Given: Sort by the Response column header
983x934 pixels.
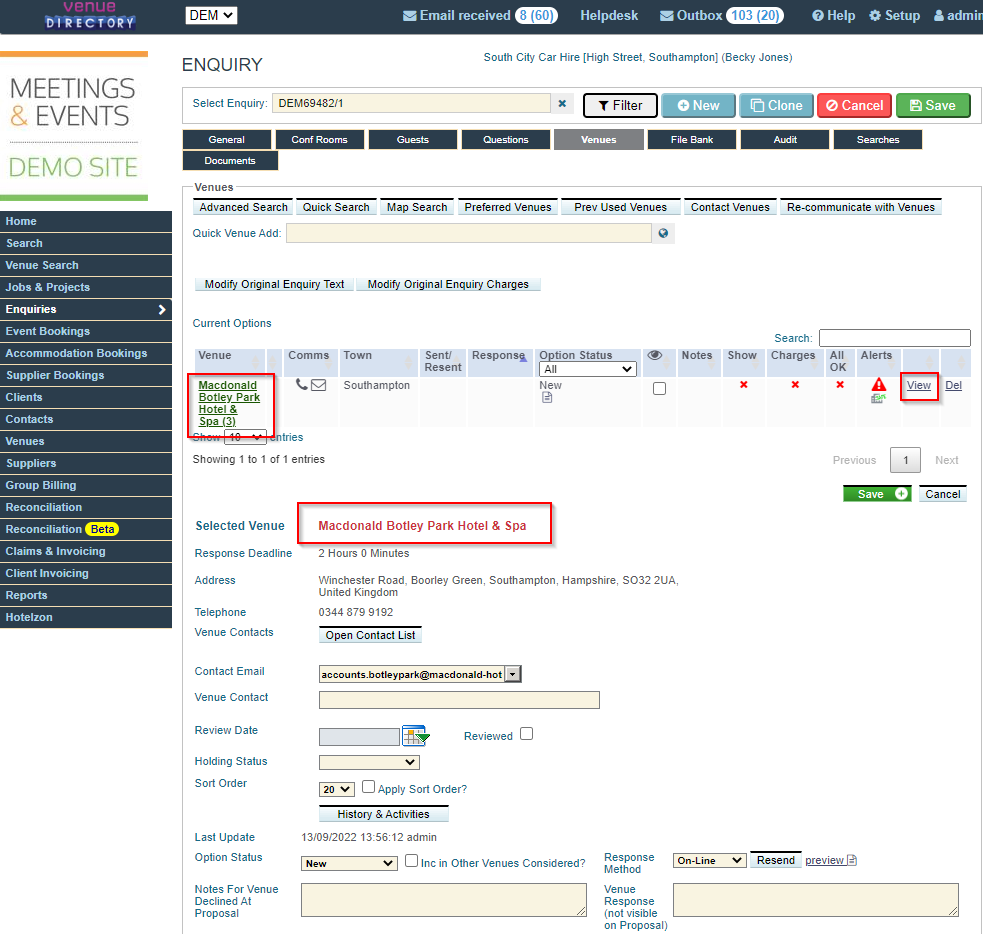Looking at the screenshot, I should point(500,362).
